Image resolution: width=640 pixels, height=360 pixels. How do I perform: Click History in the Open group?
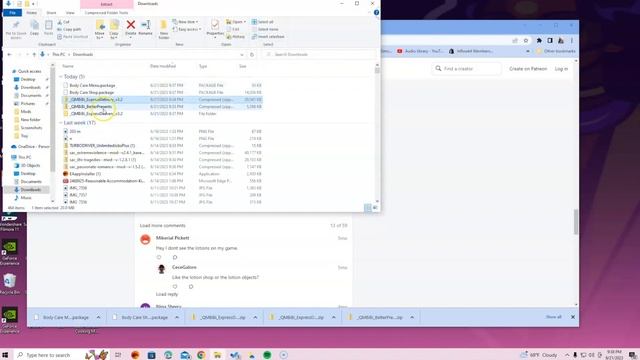click(236, 37)
